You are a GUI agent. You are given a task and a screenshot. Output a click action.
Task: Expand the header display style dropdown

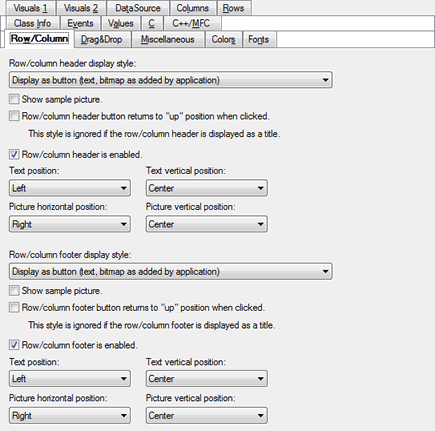[171, 80]
